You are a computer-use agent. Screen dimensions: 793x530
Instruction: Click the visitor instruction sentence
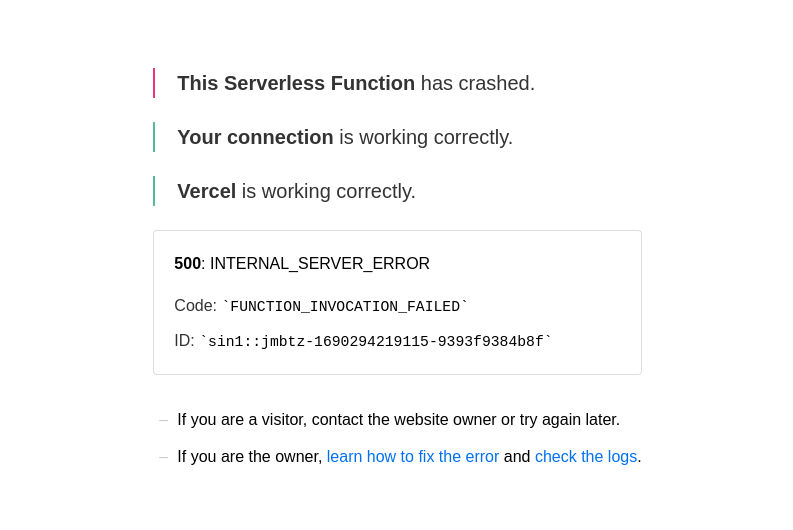(399, 419)
